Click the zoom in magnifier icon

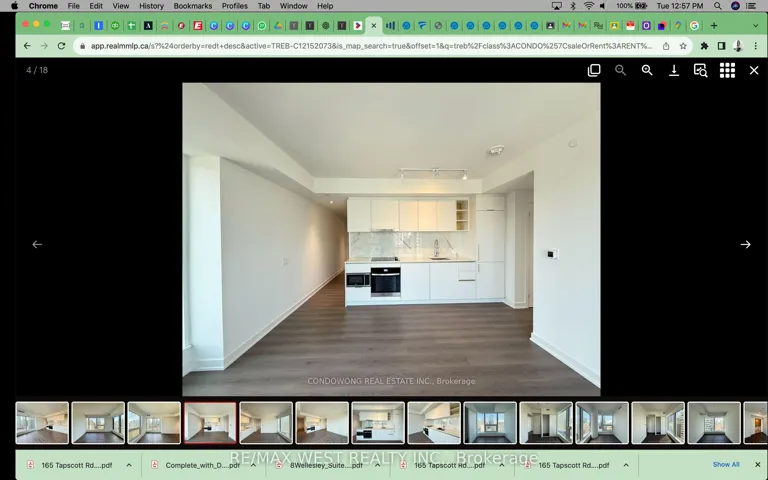[x=647, y=70]
